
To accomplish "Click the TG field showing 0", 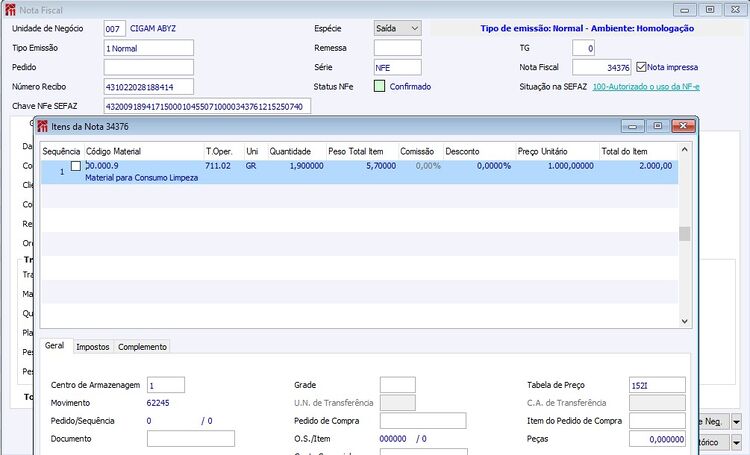I will (584, 48).
